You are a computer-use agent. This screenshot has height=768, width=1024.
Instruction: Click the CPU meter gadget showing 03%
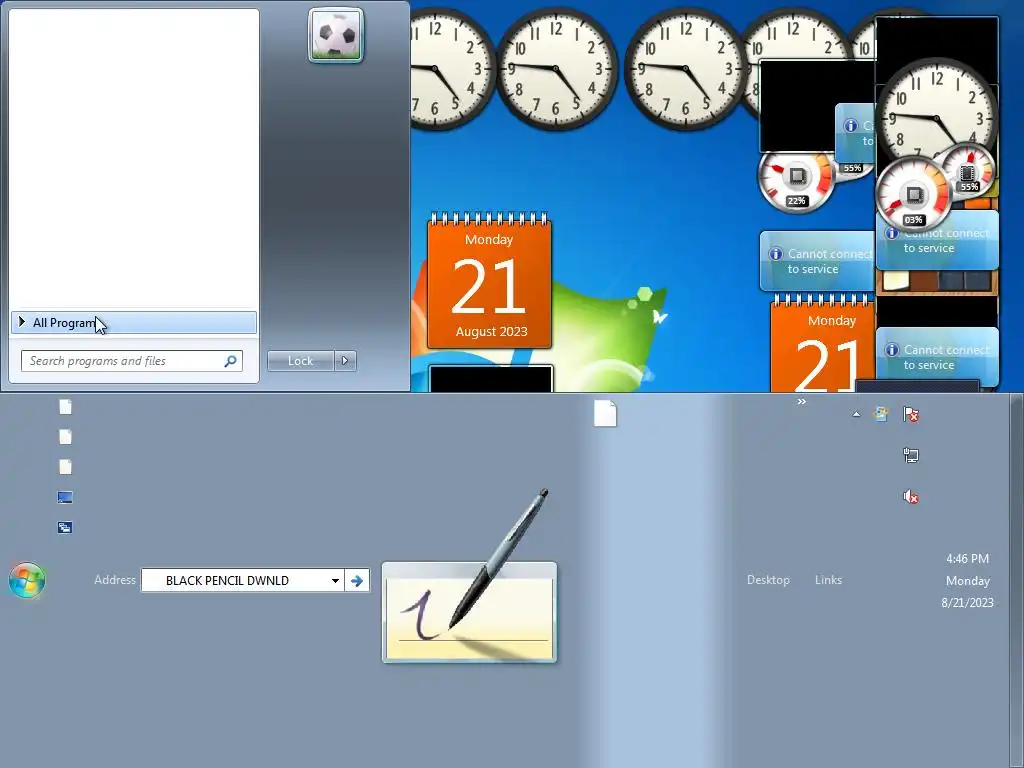click(914, 195)
